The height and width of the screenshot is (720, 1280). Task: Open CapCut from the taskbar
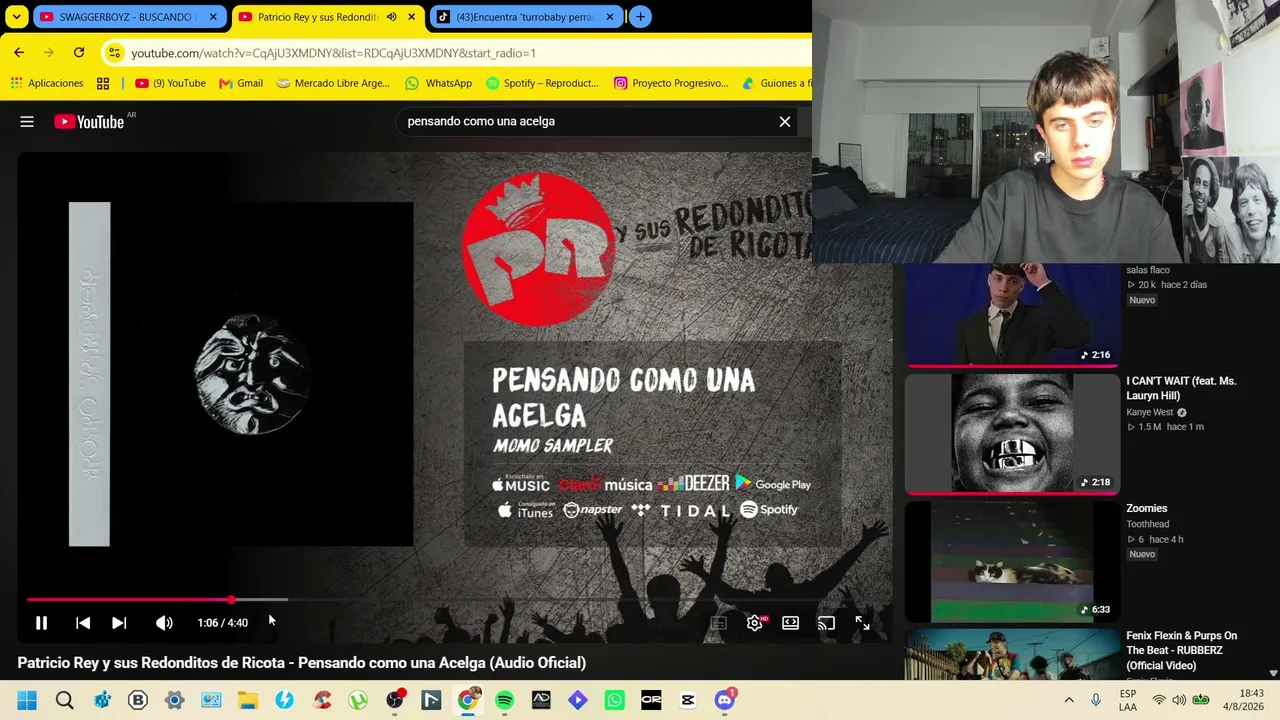click(688, 700)
